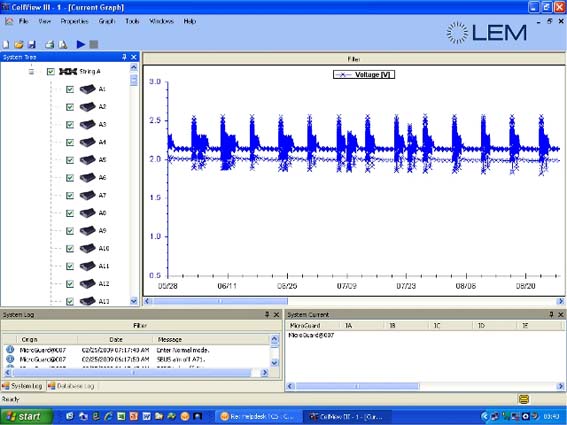
Task: Open the Tools menu
Action: click(x=132, y=21)
